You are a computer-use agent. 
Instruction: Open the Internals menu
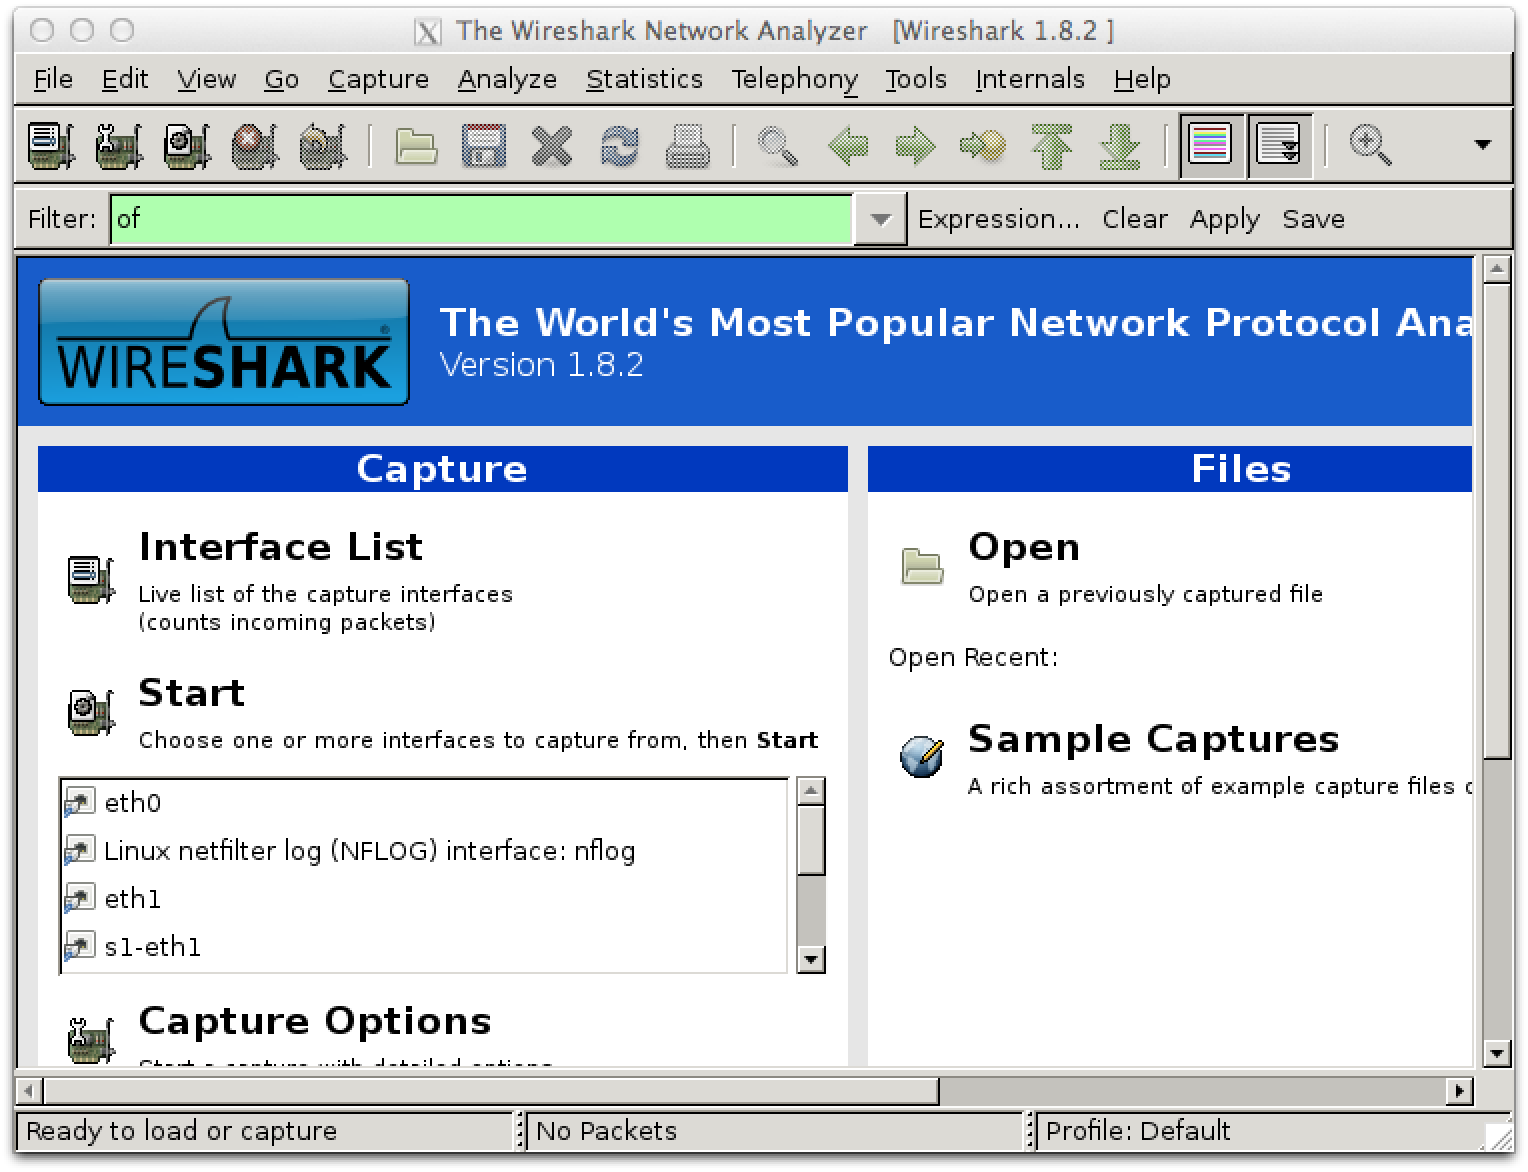pyautogui.click(x=1030, y=79)
